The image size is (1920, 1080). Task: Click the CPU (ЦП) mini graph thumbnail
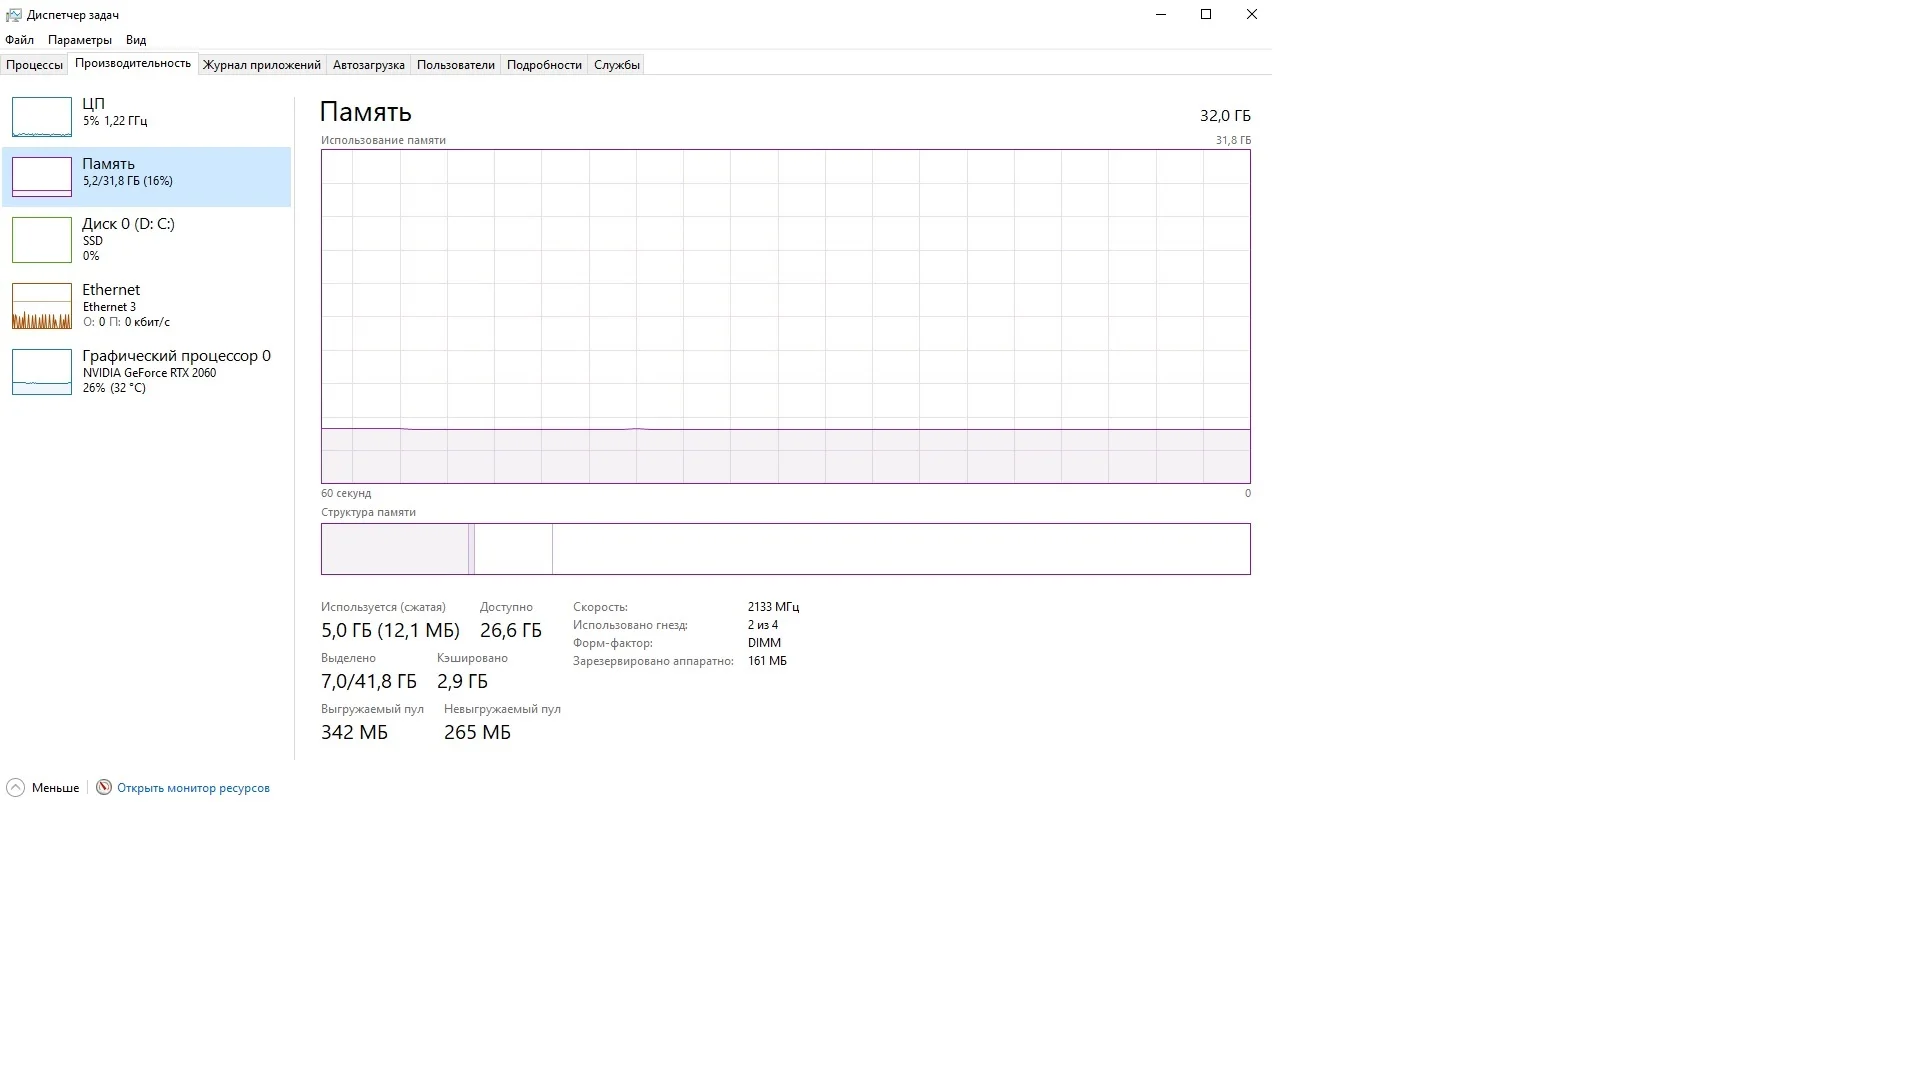(41, 117)
